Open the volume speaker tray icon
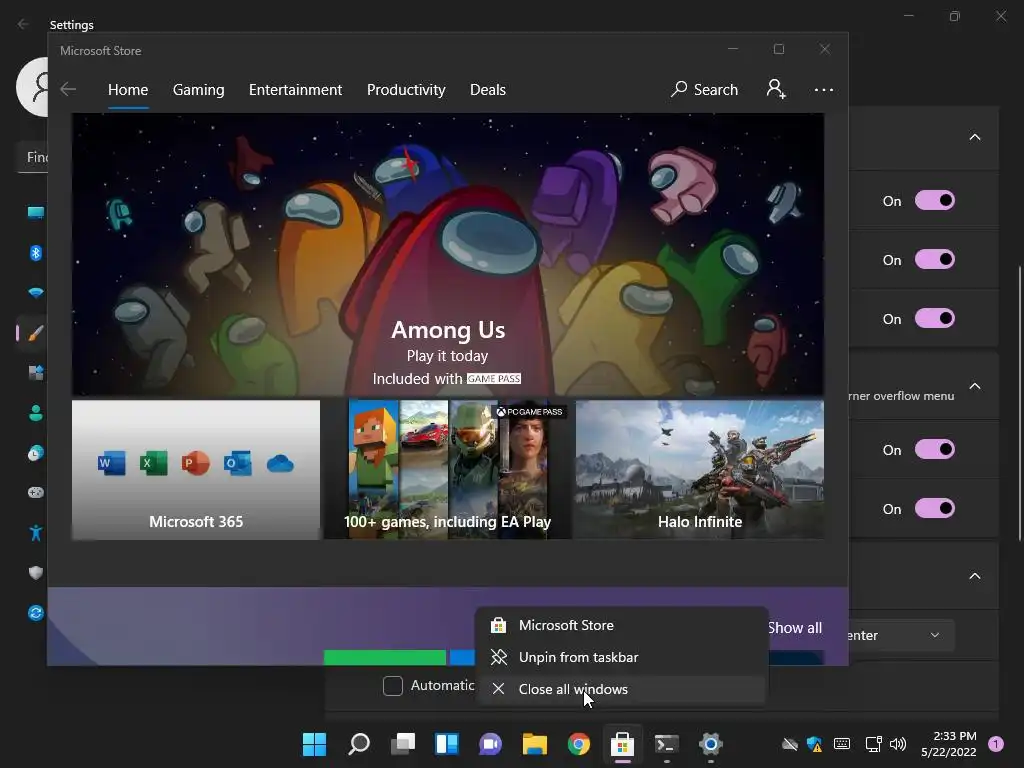The image size is (1024, 768). [898, 744]
